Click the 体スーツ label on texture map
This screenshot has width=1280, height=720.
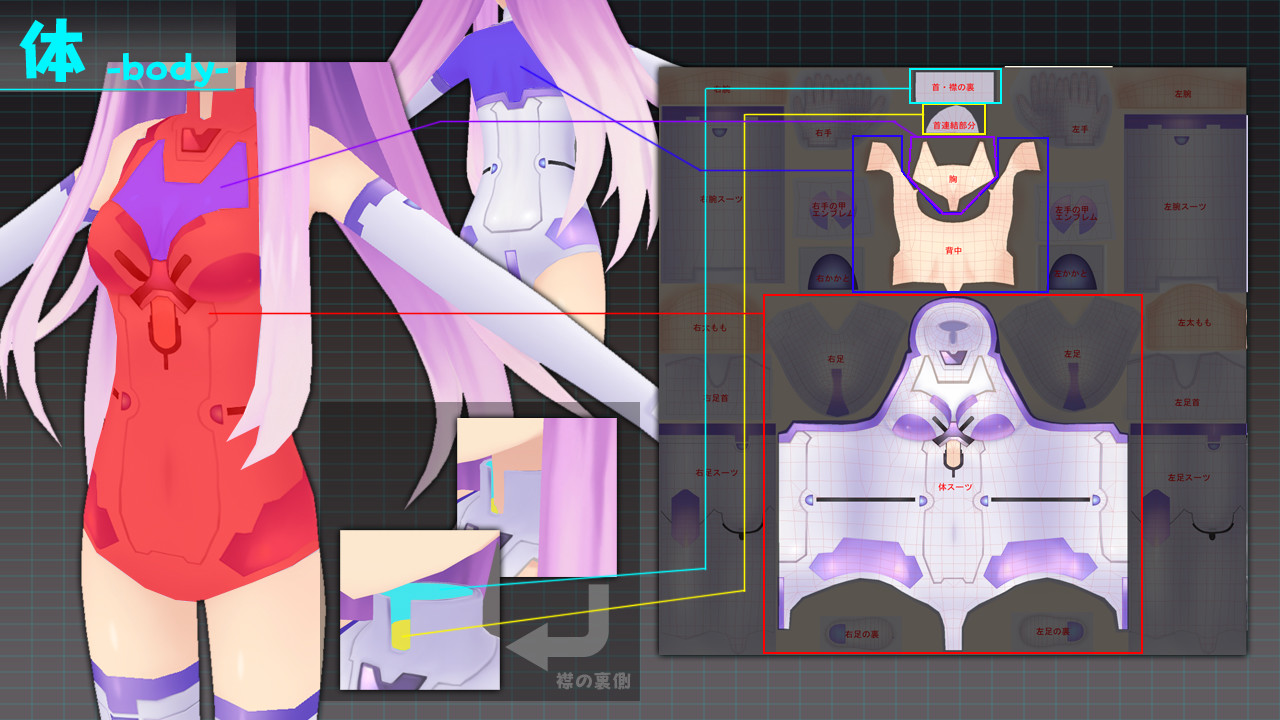tap(954, 486)
